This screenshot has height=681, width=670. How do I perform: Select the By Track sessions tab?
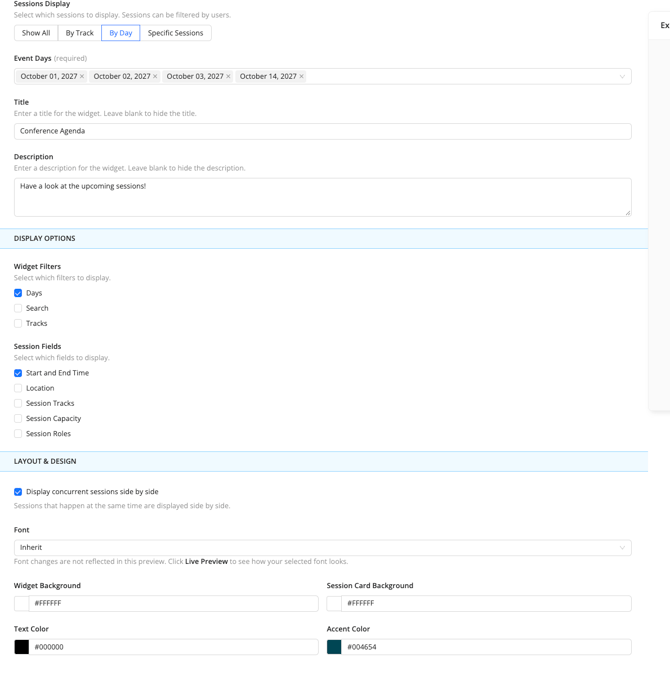(x=79, y=33)
